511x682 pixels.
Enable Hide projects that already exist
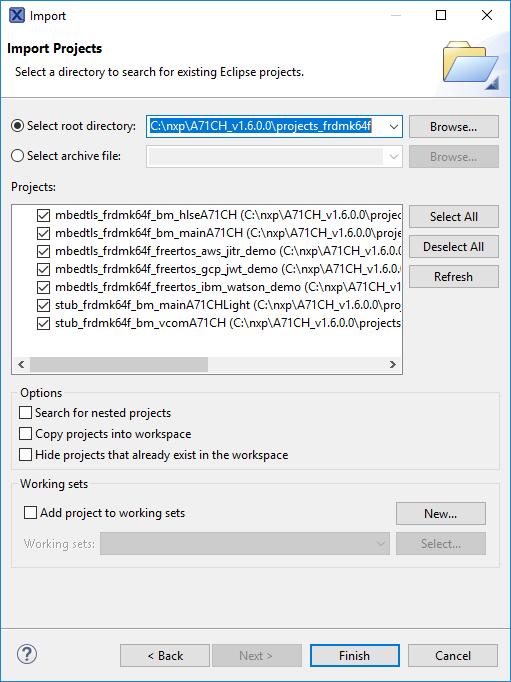tap(26, 455)
